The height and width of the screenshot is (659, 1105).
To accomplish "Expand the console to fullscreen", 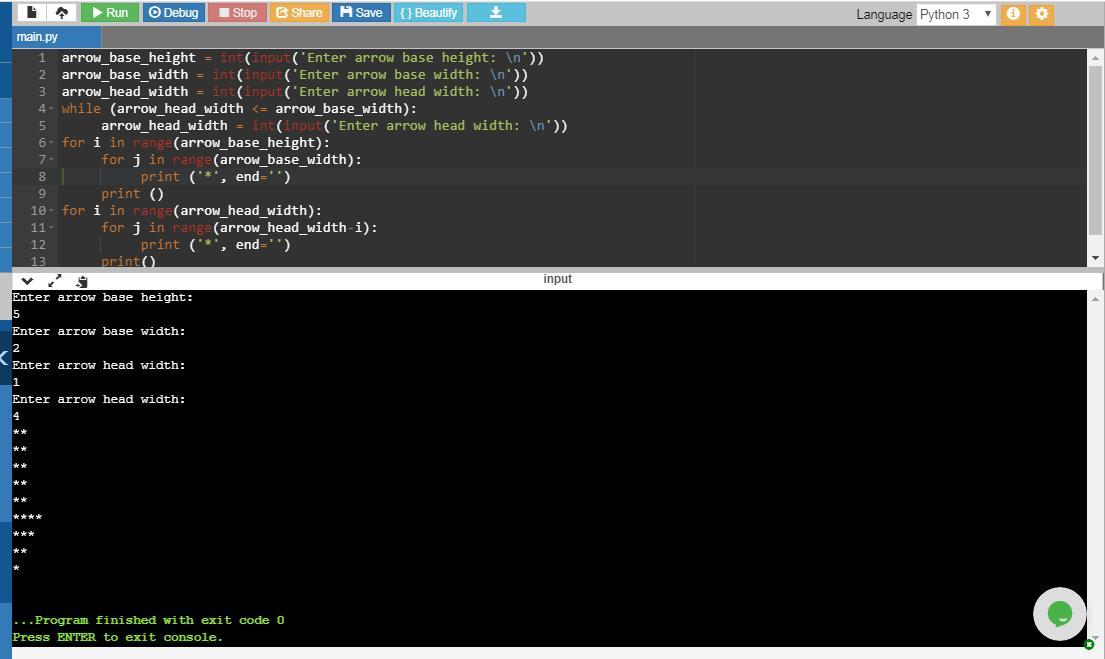I will point(54,281).
